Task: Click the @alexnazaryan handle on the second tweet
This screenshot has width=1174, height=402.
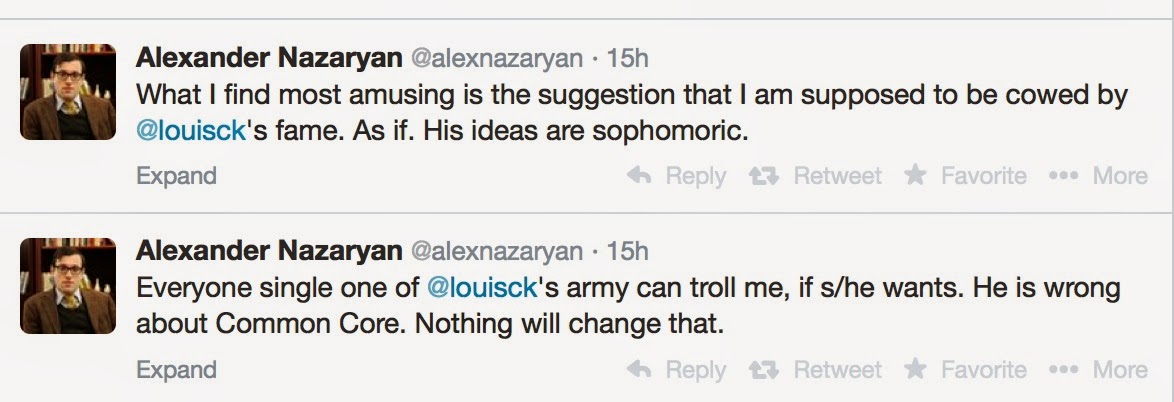Action: tap(496, 250)
